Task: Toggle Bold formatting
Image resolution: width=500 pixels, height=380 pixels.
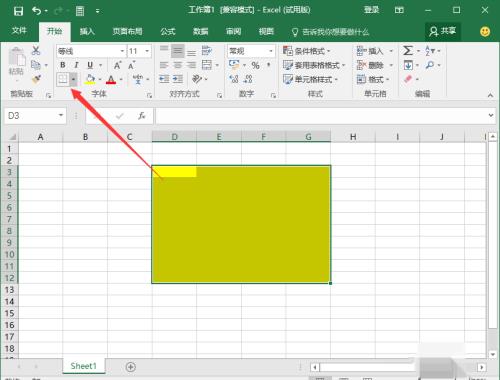Action: tap(63, 65)
